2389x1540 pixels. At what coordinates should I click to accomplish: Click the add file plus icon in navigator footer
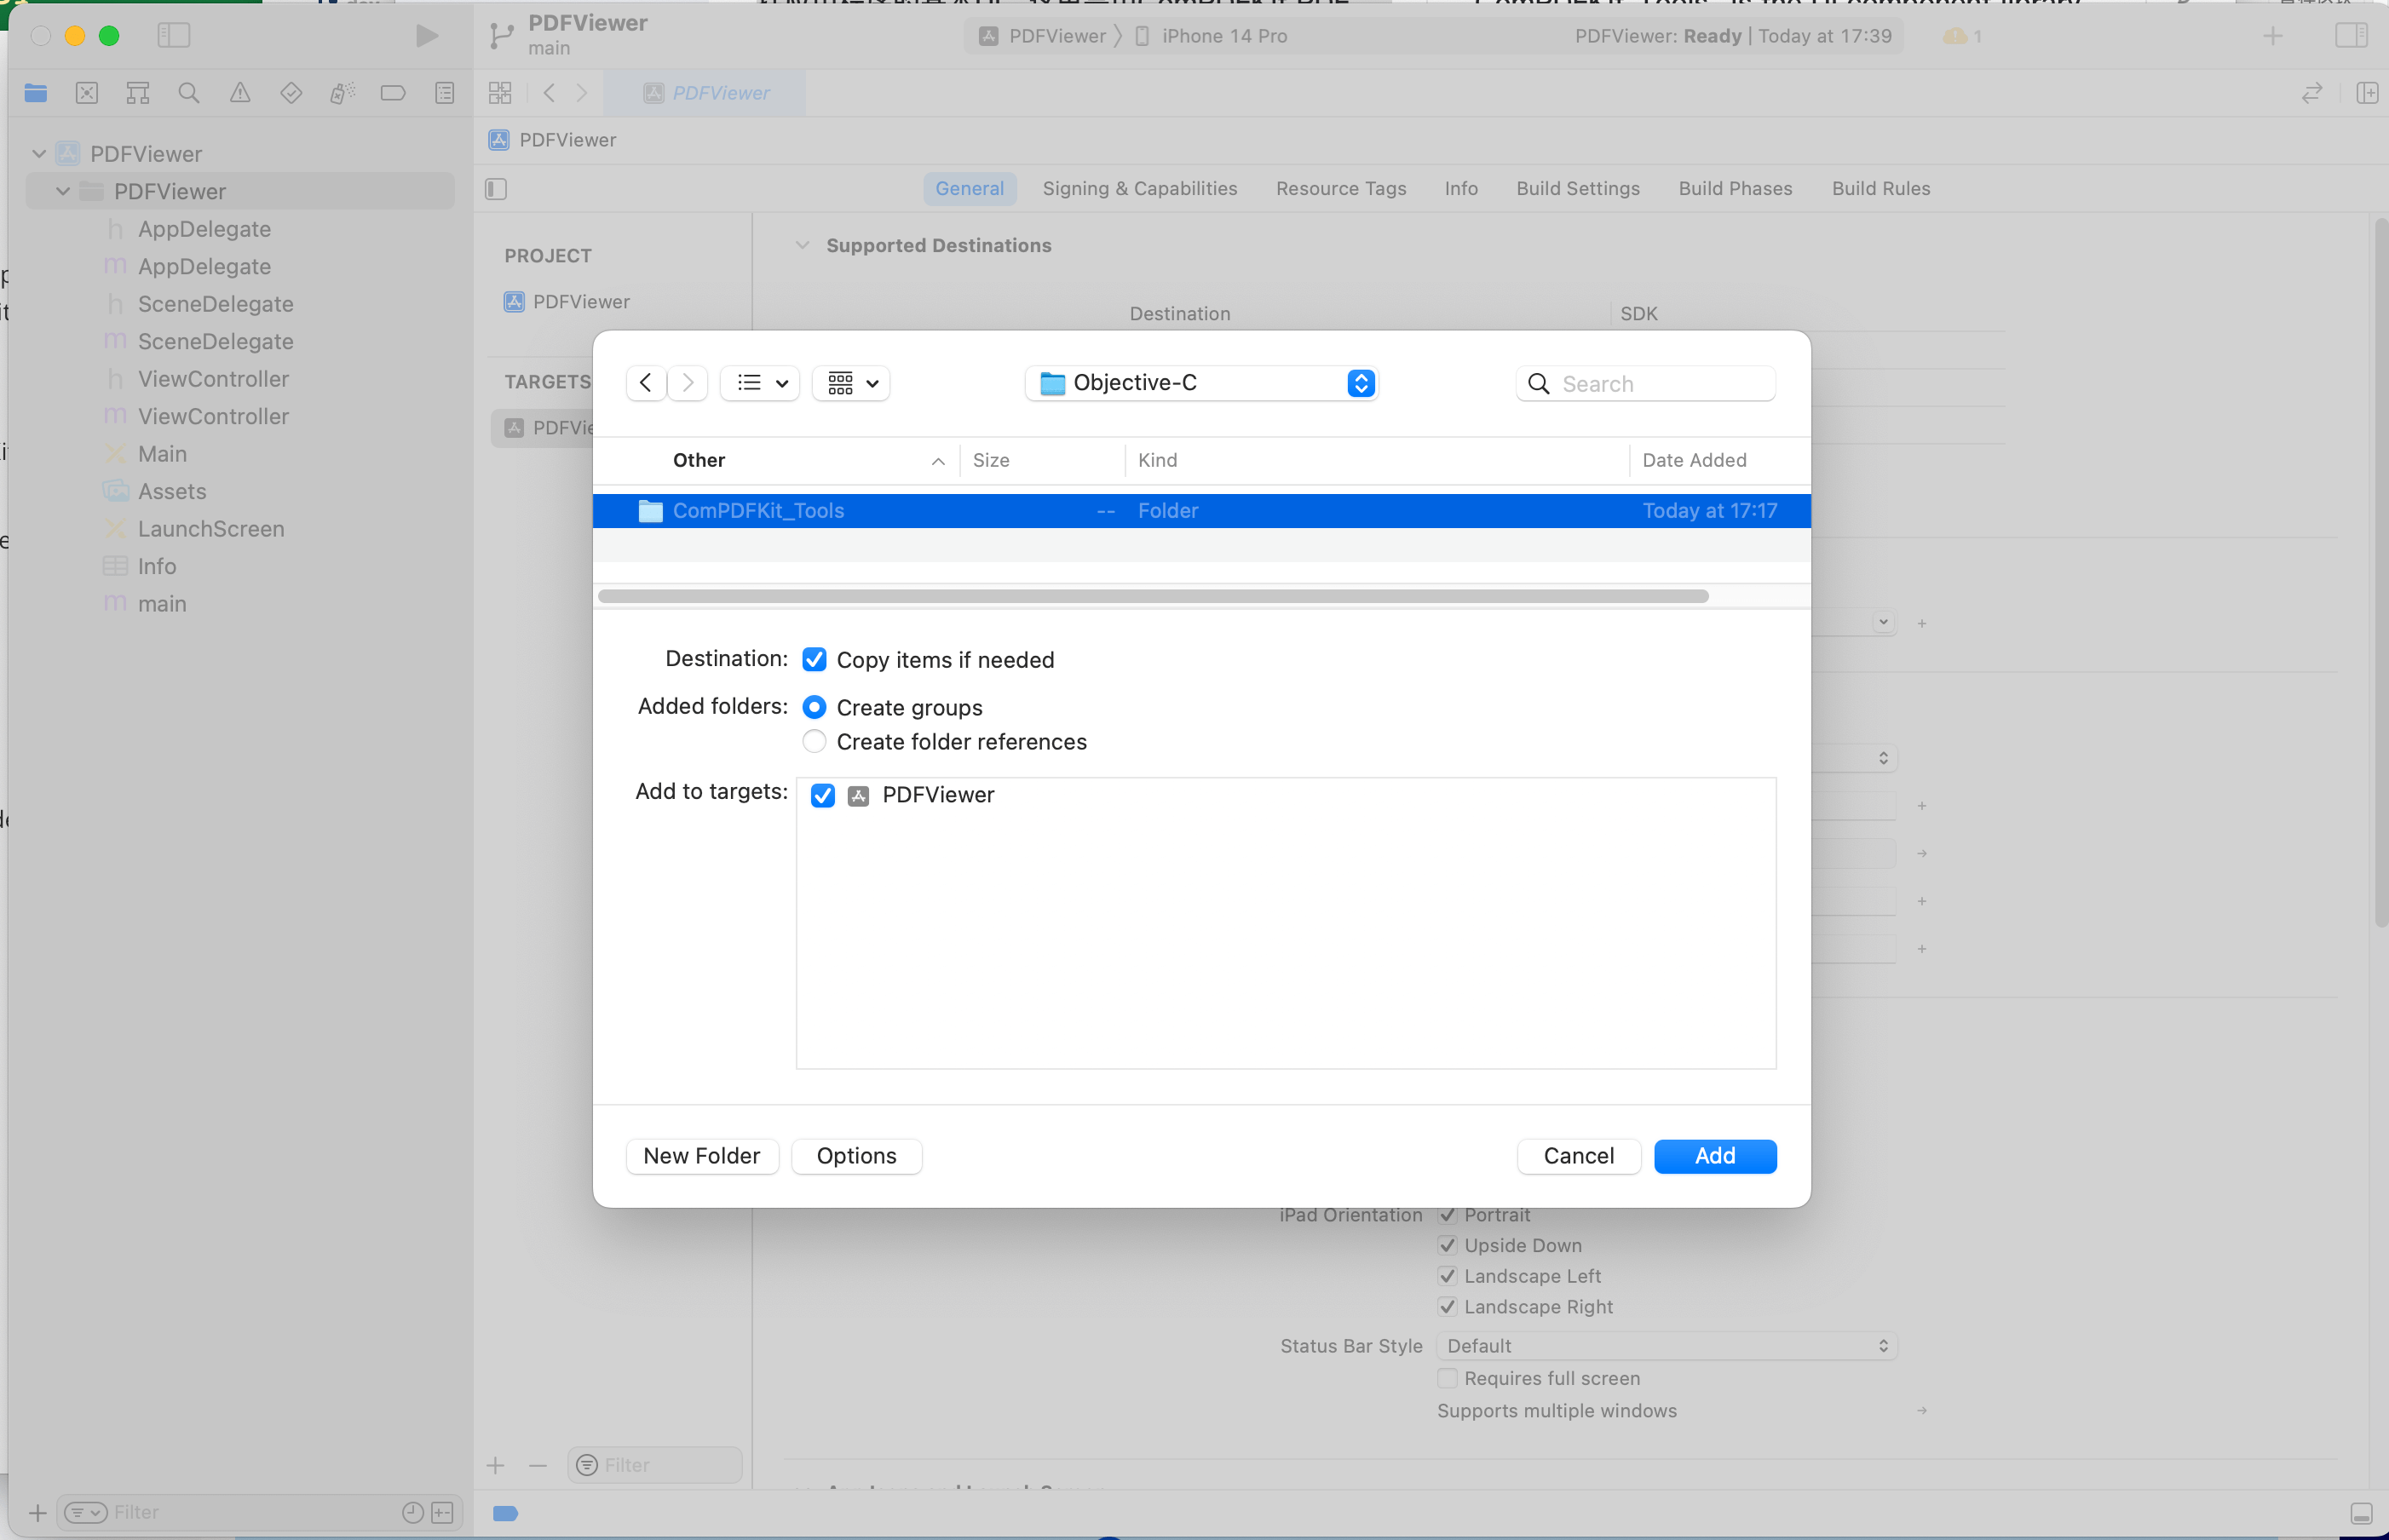click(x=38, y=1512)
